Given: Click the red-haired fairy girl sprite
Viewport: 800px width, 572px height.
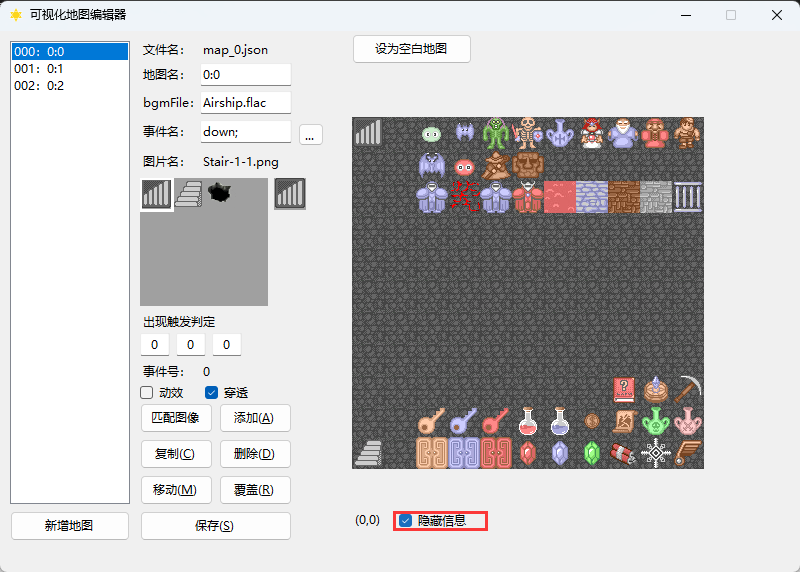Looking at the screenshot, I should click(592, 134).
